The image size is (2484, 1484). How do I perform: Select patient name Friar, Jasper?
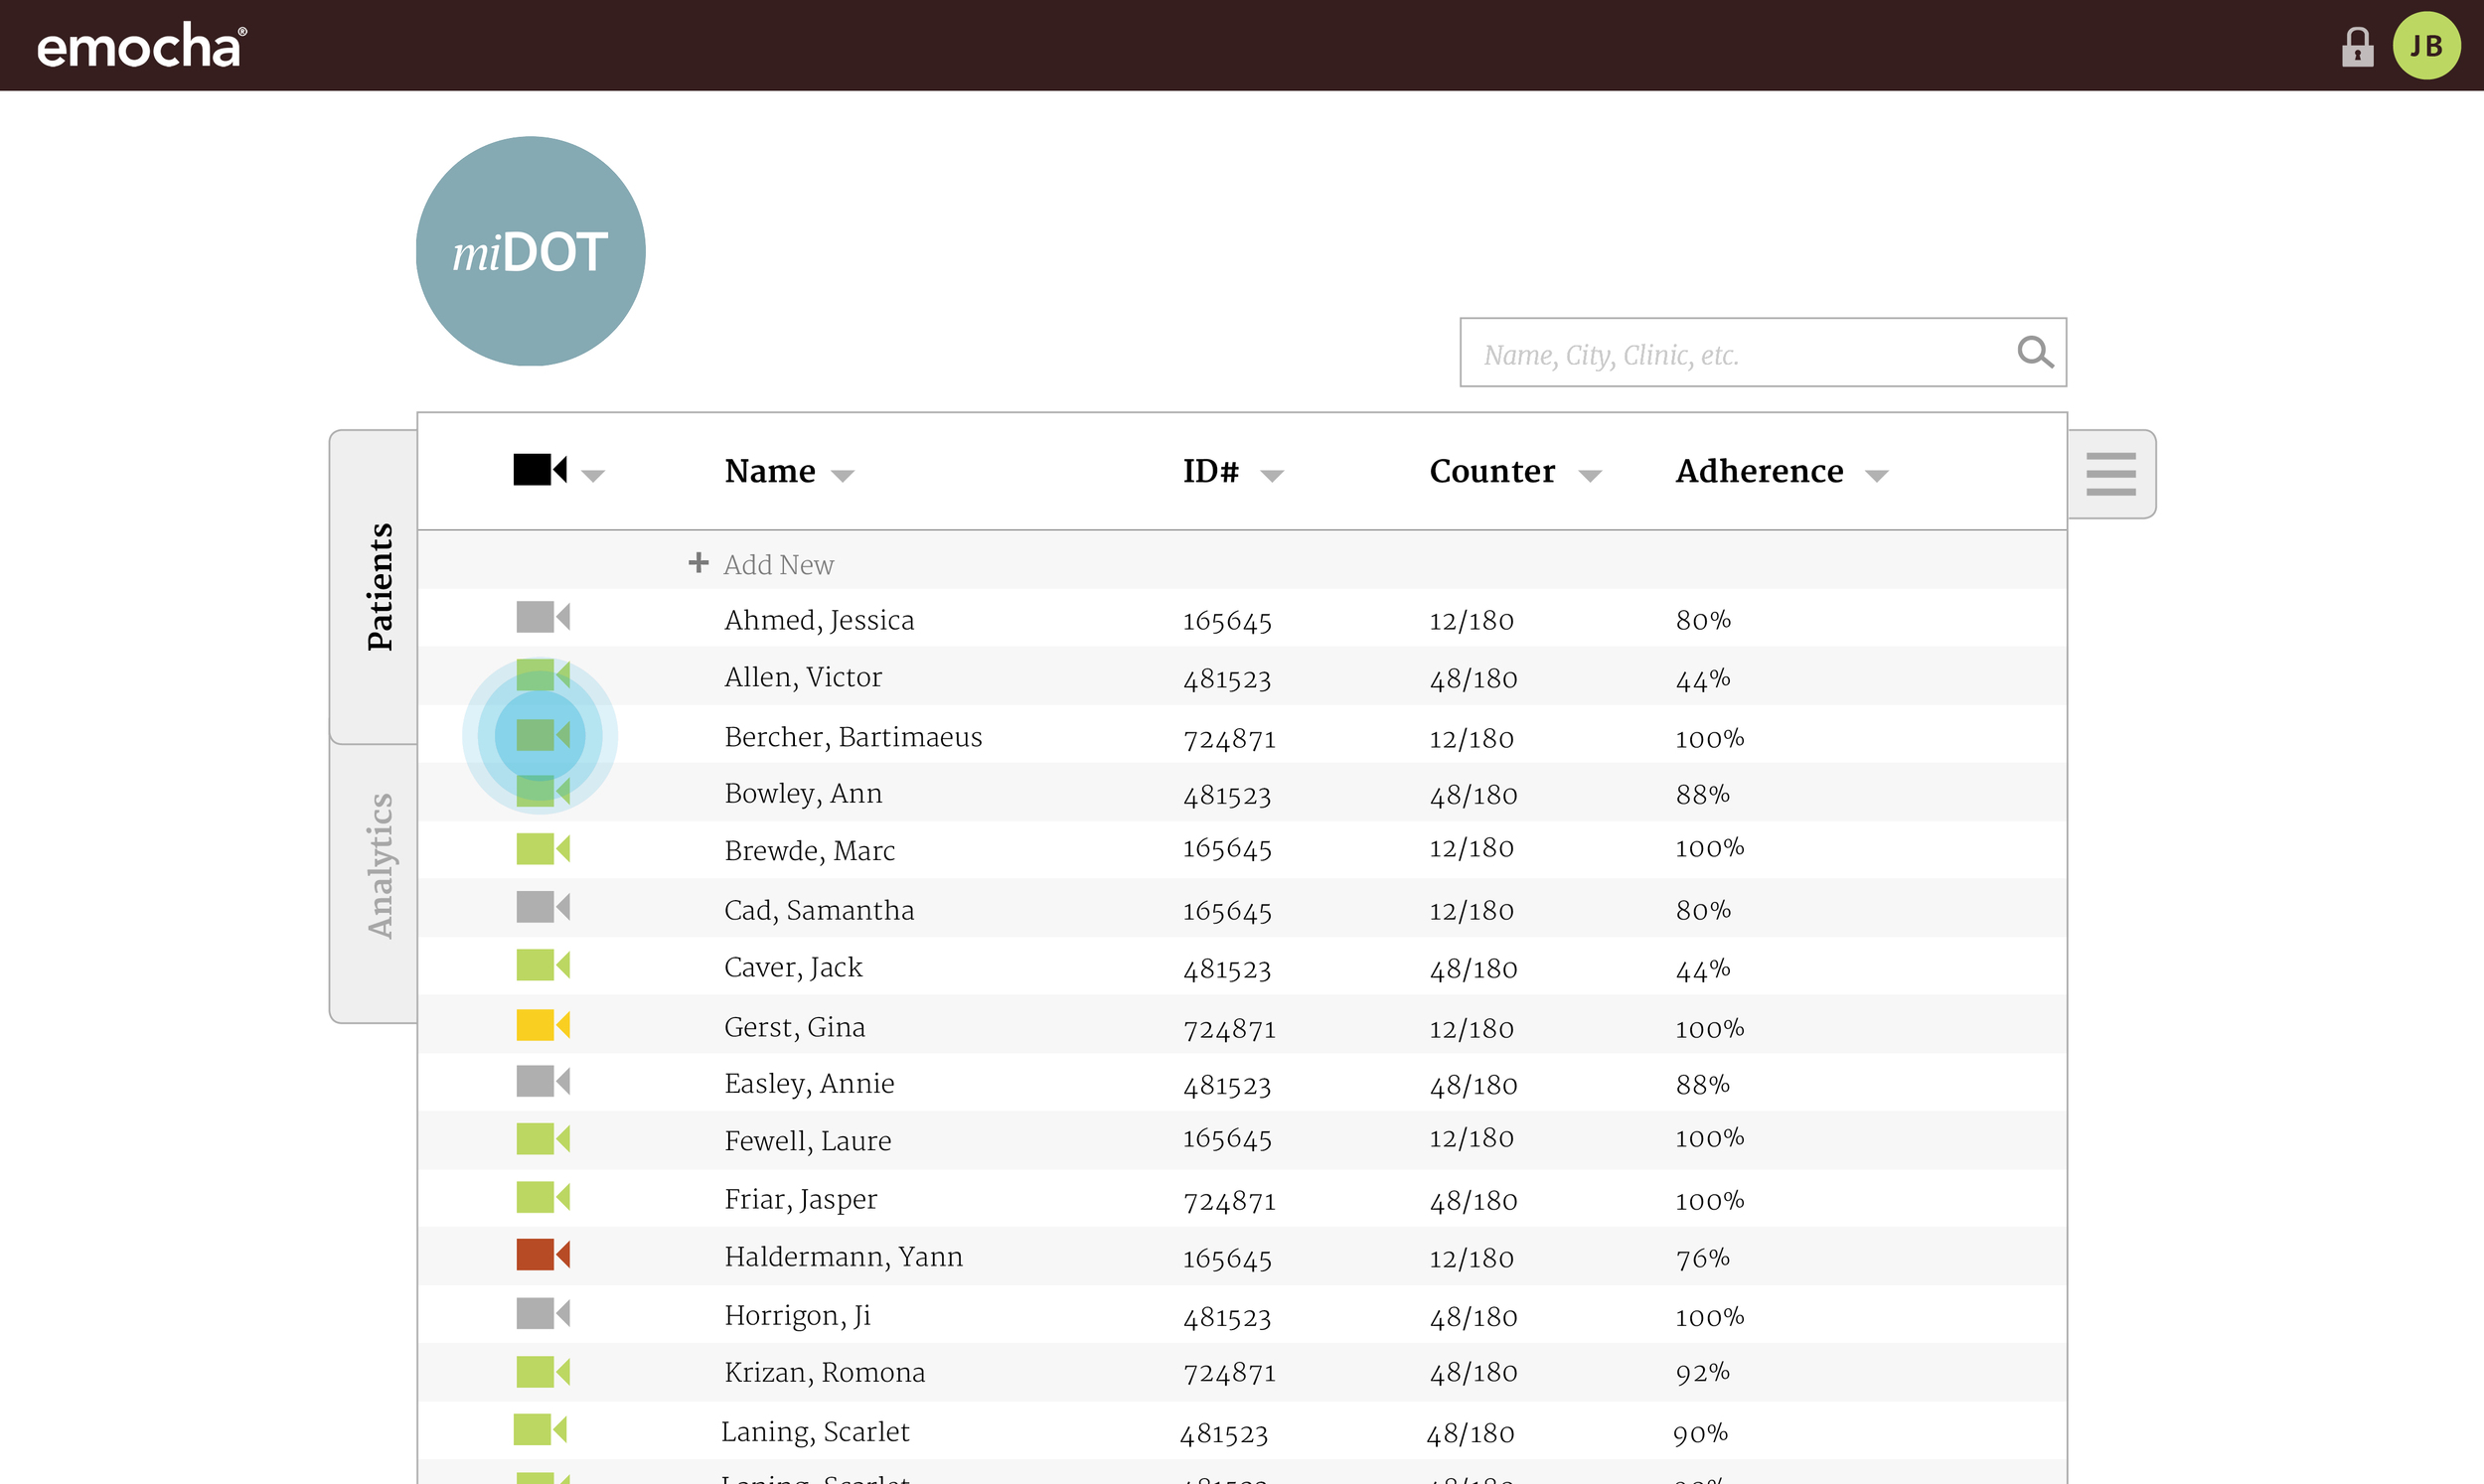click(x=800, y=1199)
